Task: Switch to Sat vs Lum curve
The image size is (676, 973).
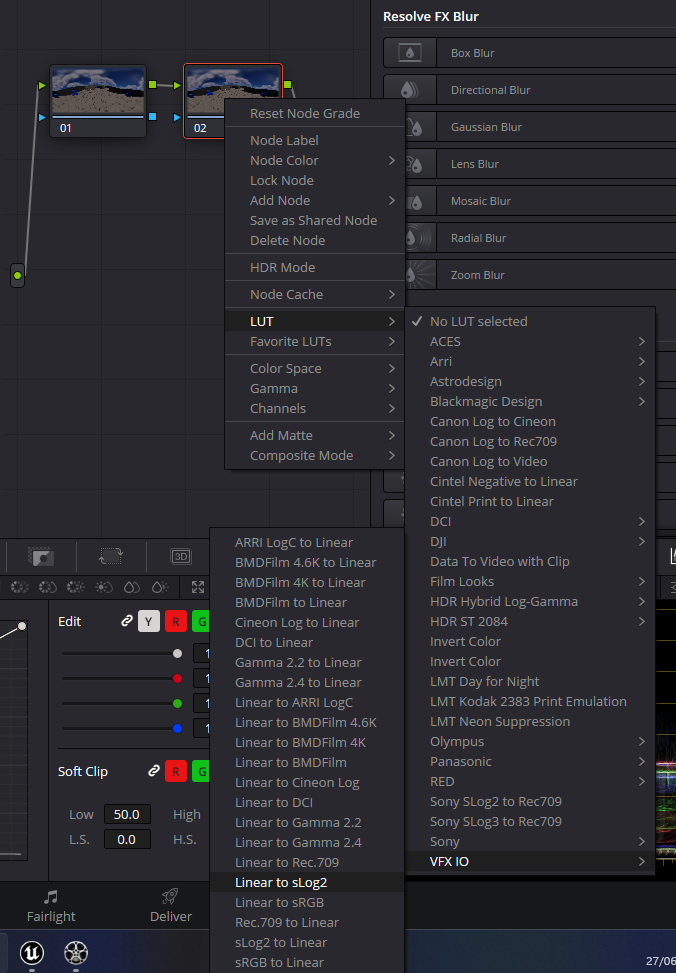Action: 160,586
